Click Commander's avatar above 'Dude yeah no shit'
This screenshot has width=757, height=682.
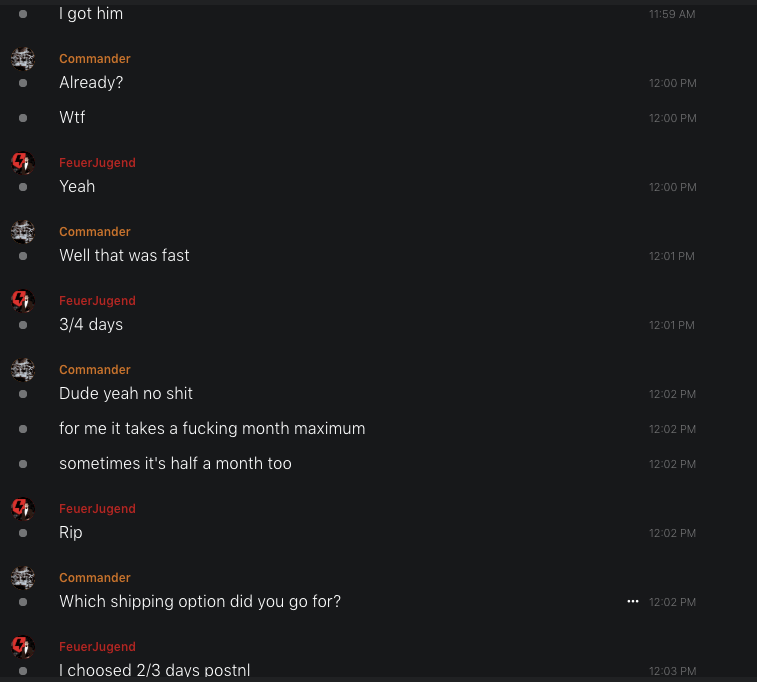pyautogui.click(x=23, y=369)
